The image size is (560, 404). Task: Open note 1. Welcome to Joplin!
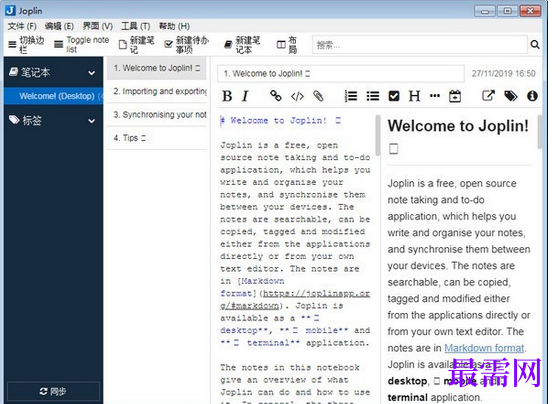click(x=156, y=68)
